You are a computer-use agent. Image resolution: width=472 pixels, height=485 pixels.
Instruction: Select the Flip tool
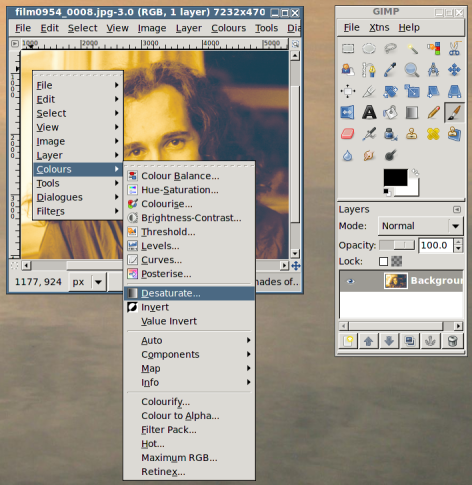pyautogui.click(x=348, y=113)
